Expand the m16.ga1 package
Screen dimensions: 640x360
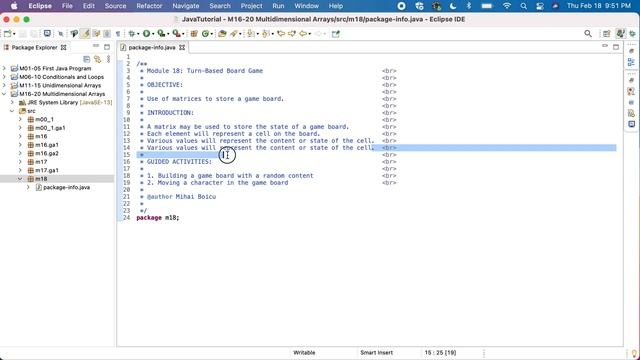coord(20,145)
